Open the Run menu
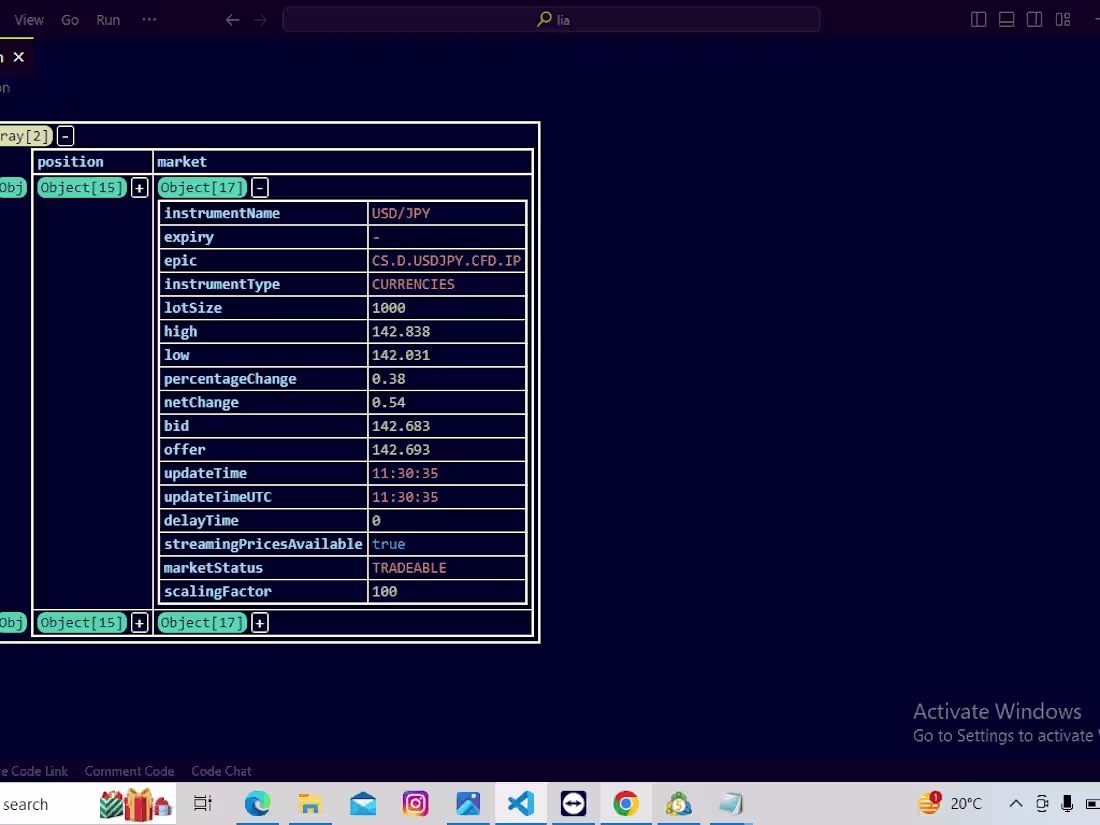The width and height of the screenshot is (1100, 825). tap(107, 19)
